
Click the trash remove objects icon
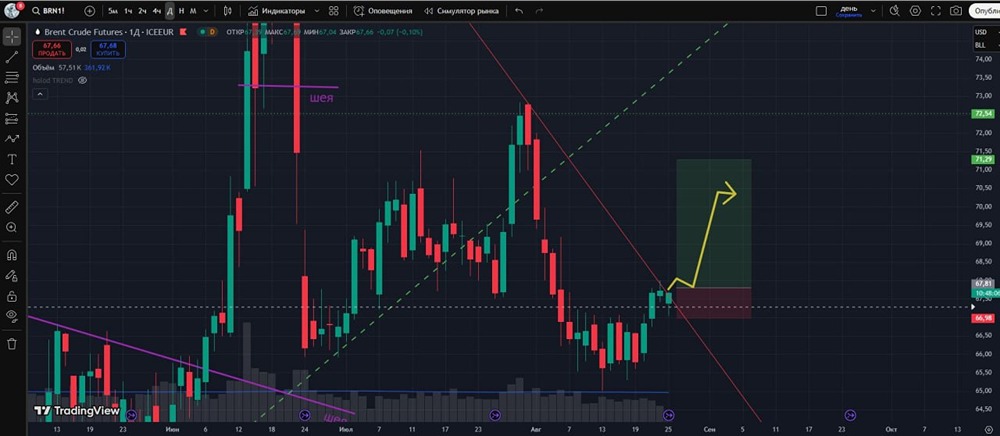11,344
